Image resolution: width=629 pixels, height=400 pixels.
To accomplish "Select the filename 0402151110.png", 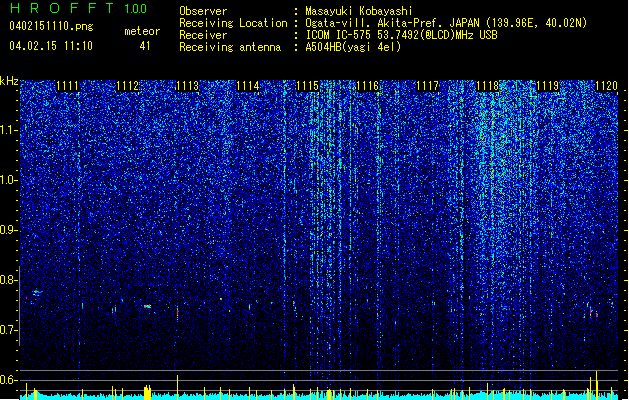I will [x=51, y=26].
